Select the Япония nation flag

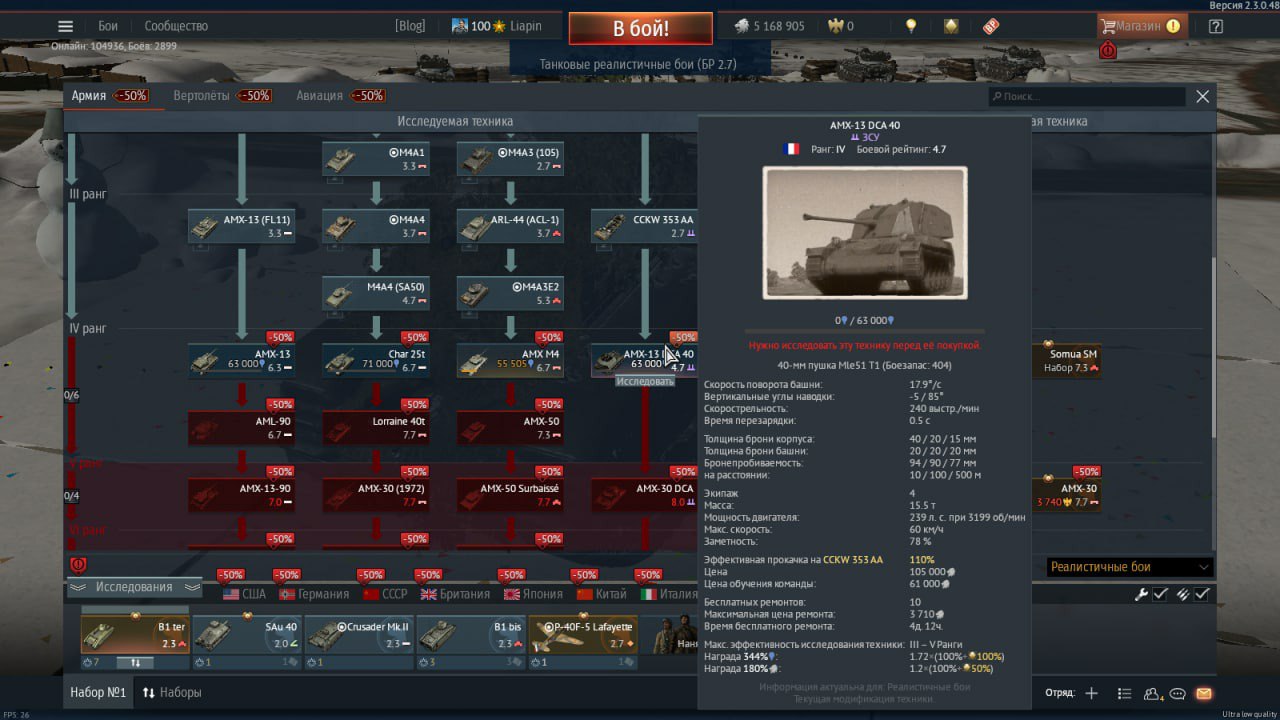pos(534,594)
